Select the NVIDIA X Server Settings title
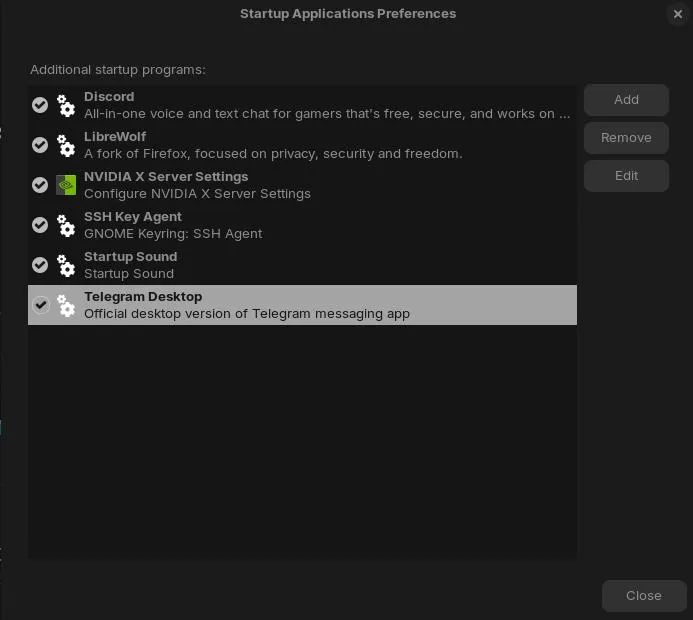693x620 pixels. (166, 177)
